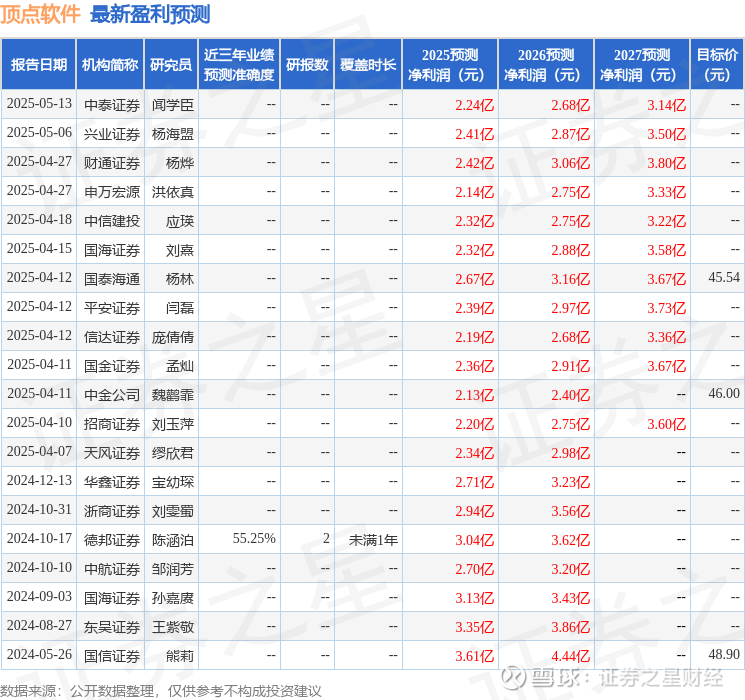Click the 2025预测净利润 column header
The height and width of the screenshot is (700, 745).
click(450, 64)
